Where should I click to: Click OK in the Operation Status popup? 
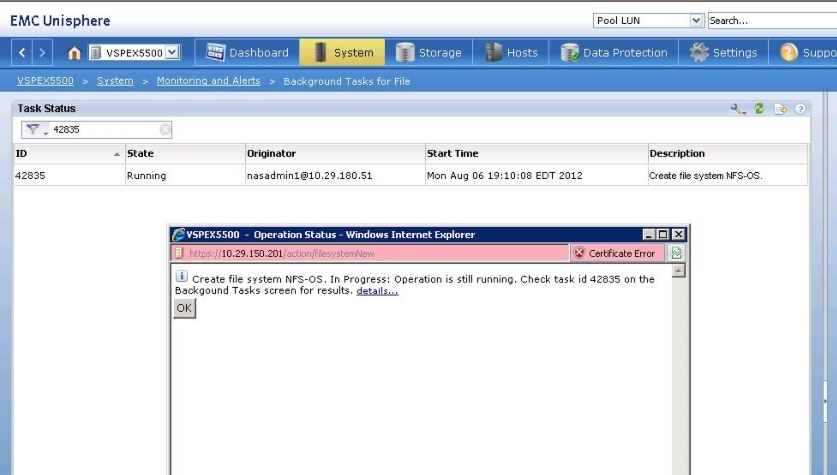(x=184, y=308)
